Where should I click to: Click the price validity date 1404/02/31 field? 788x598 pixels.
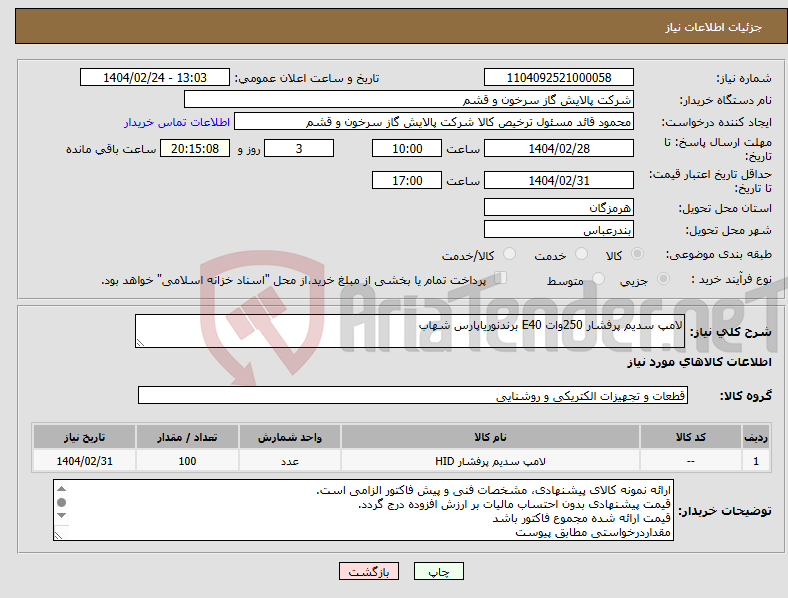558,180
